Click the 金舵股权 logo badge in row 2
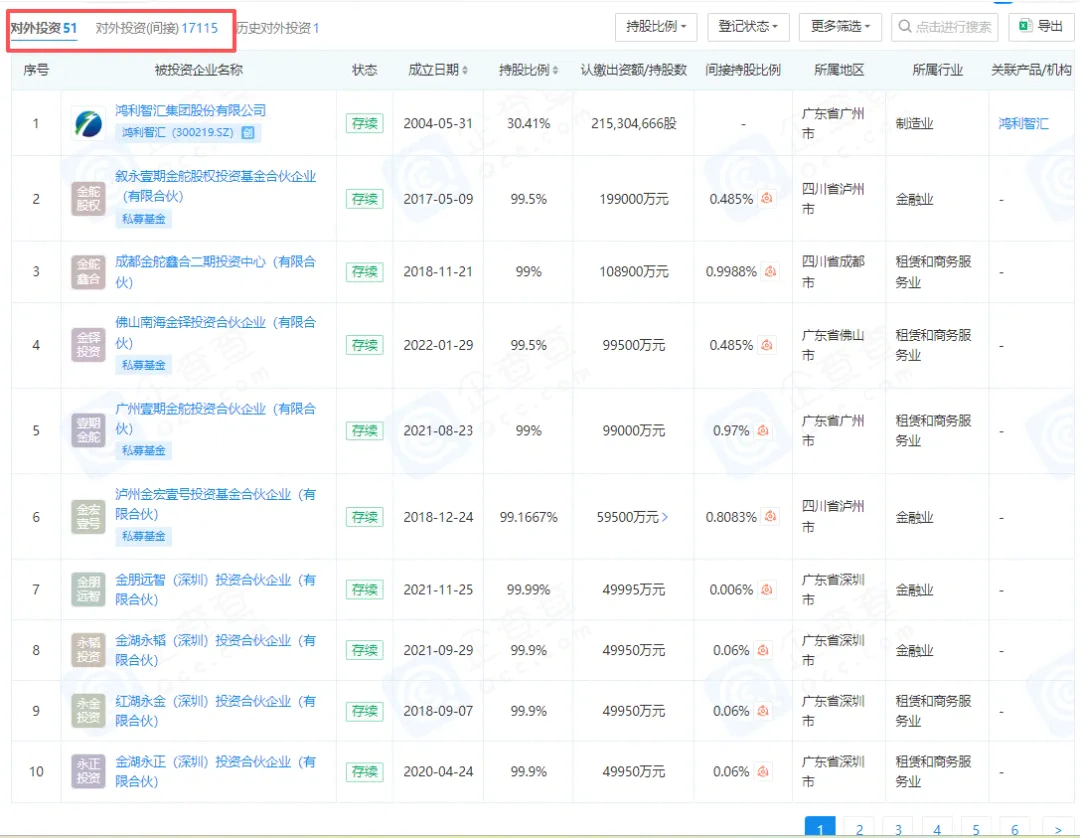This screenshot has height=838, width=1080. 88,199
